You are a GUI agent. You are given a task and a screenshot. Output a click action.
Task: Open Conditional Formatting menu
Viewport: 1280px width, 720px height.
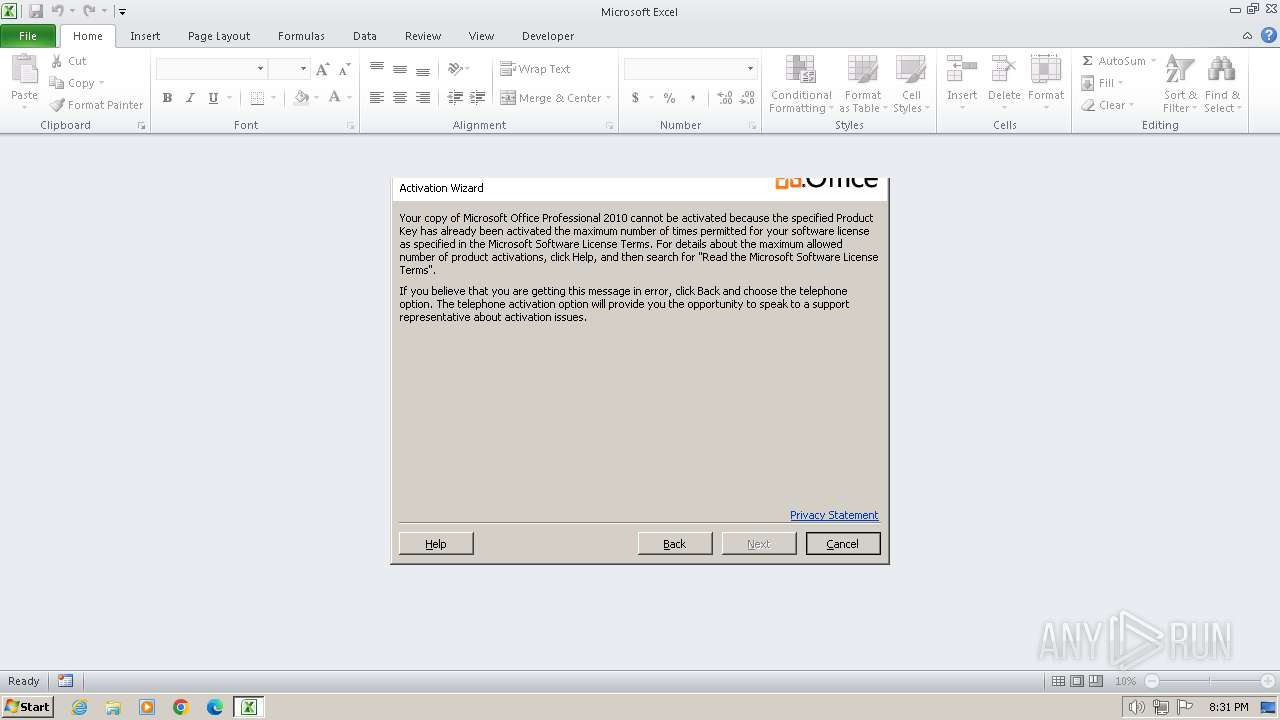coord(801,84)
